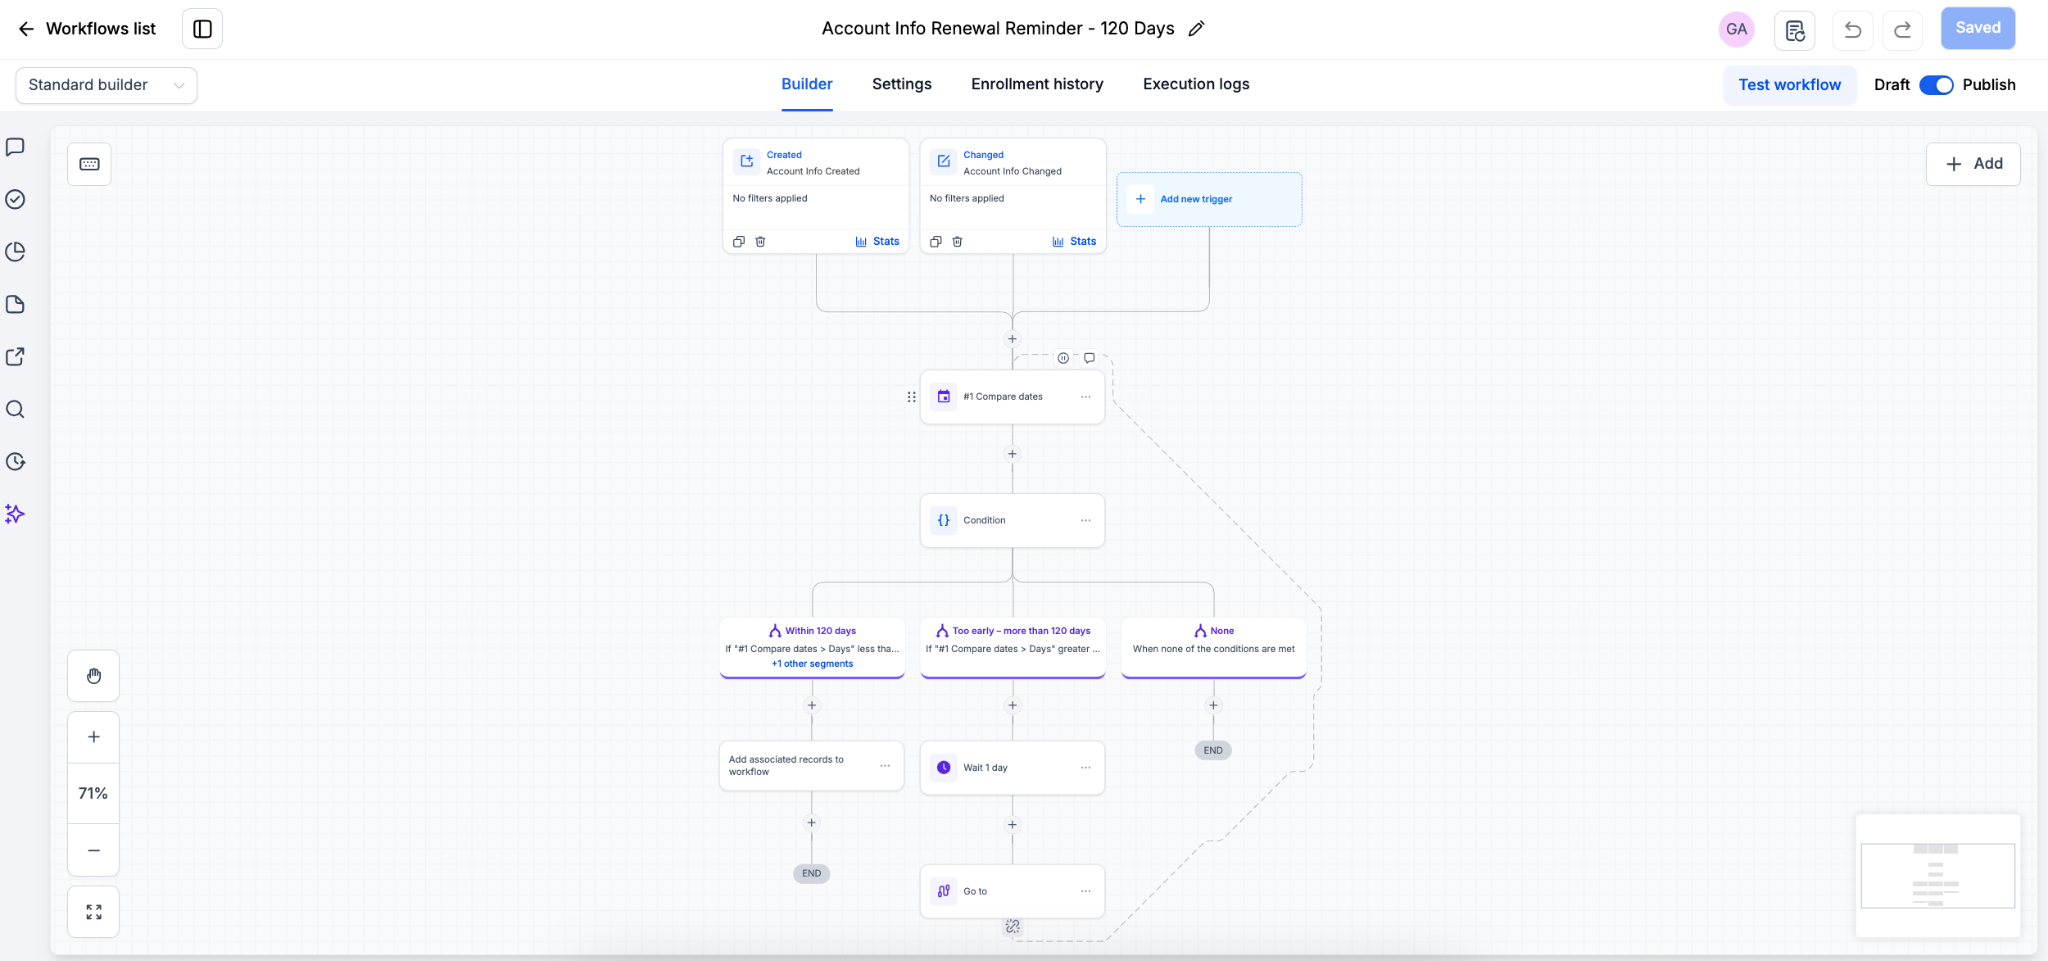2048x961 pixels.
Task: Open the clock history sidebar icon
Action: pos(15,462)
